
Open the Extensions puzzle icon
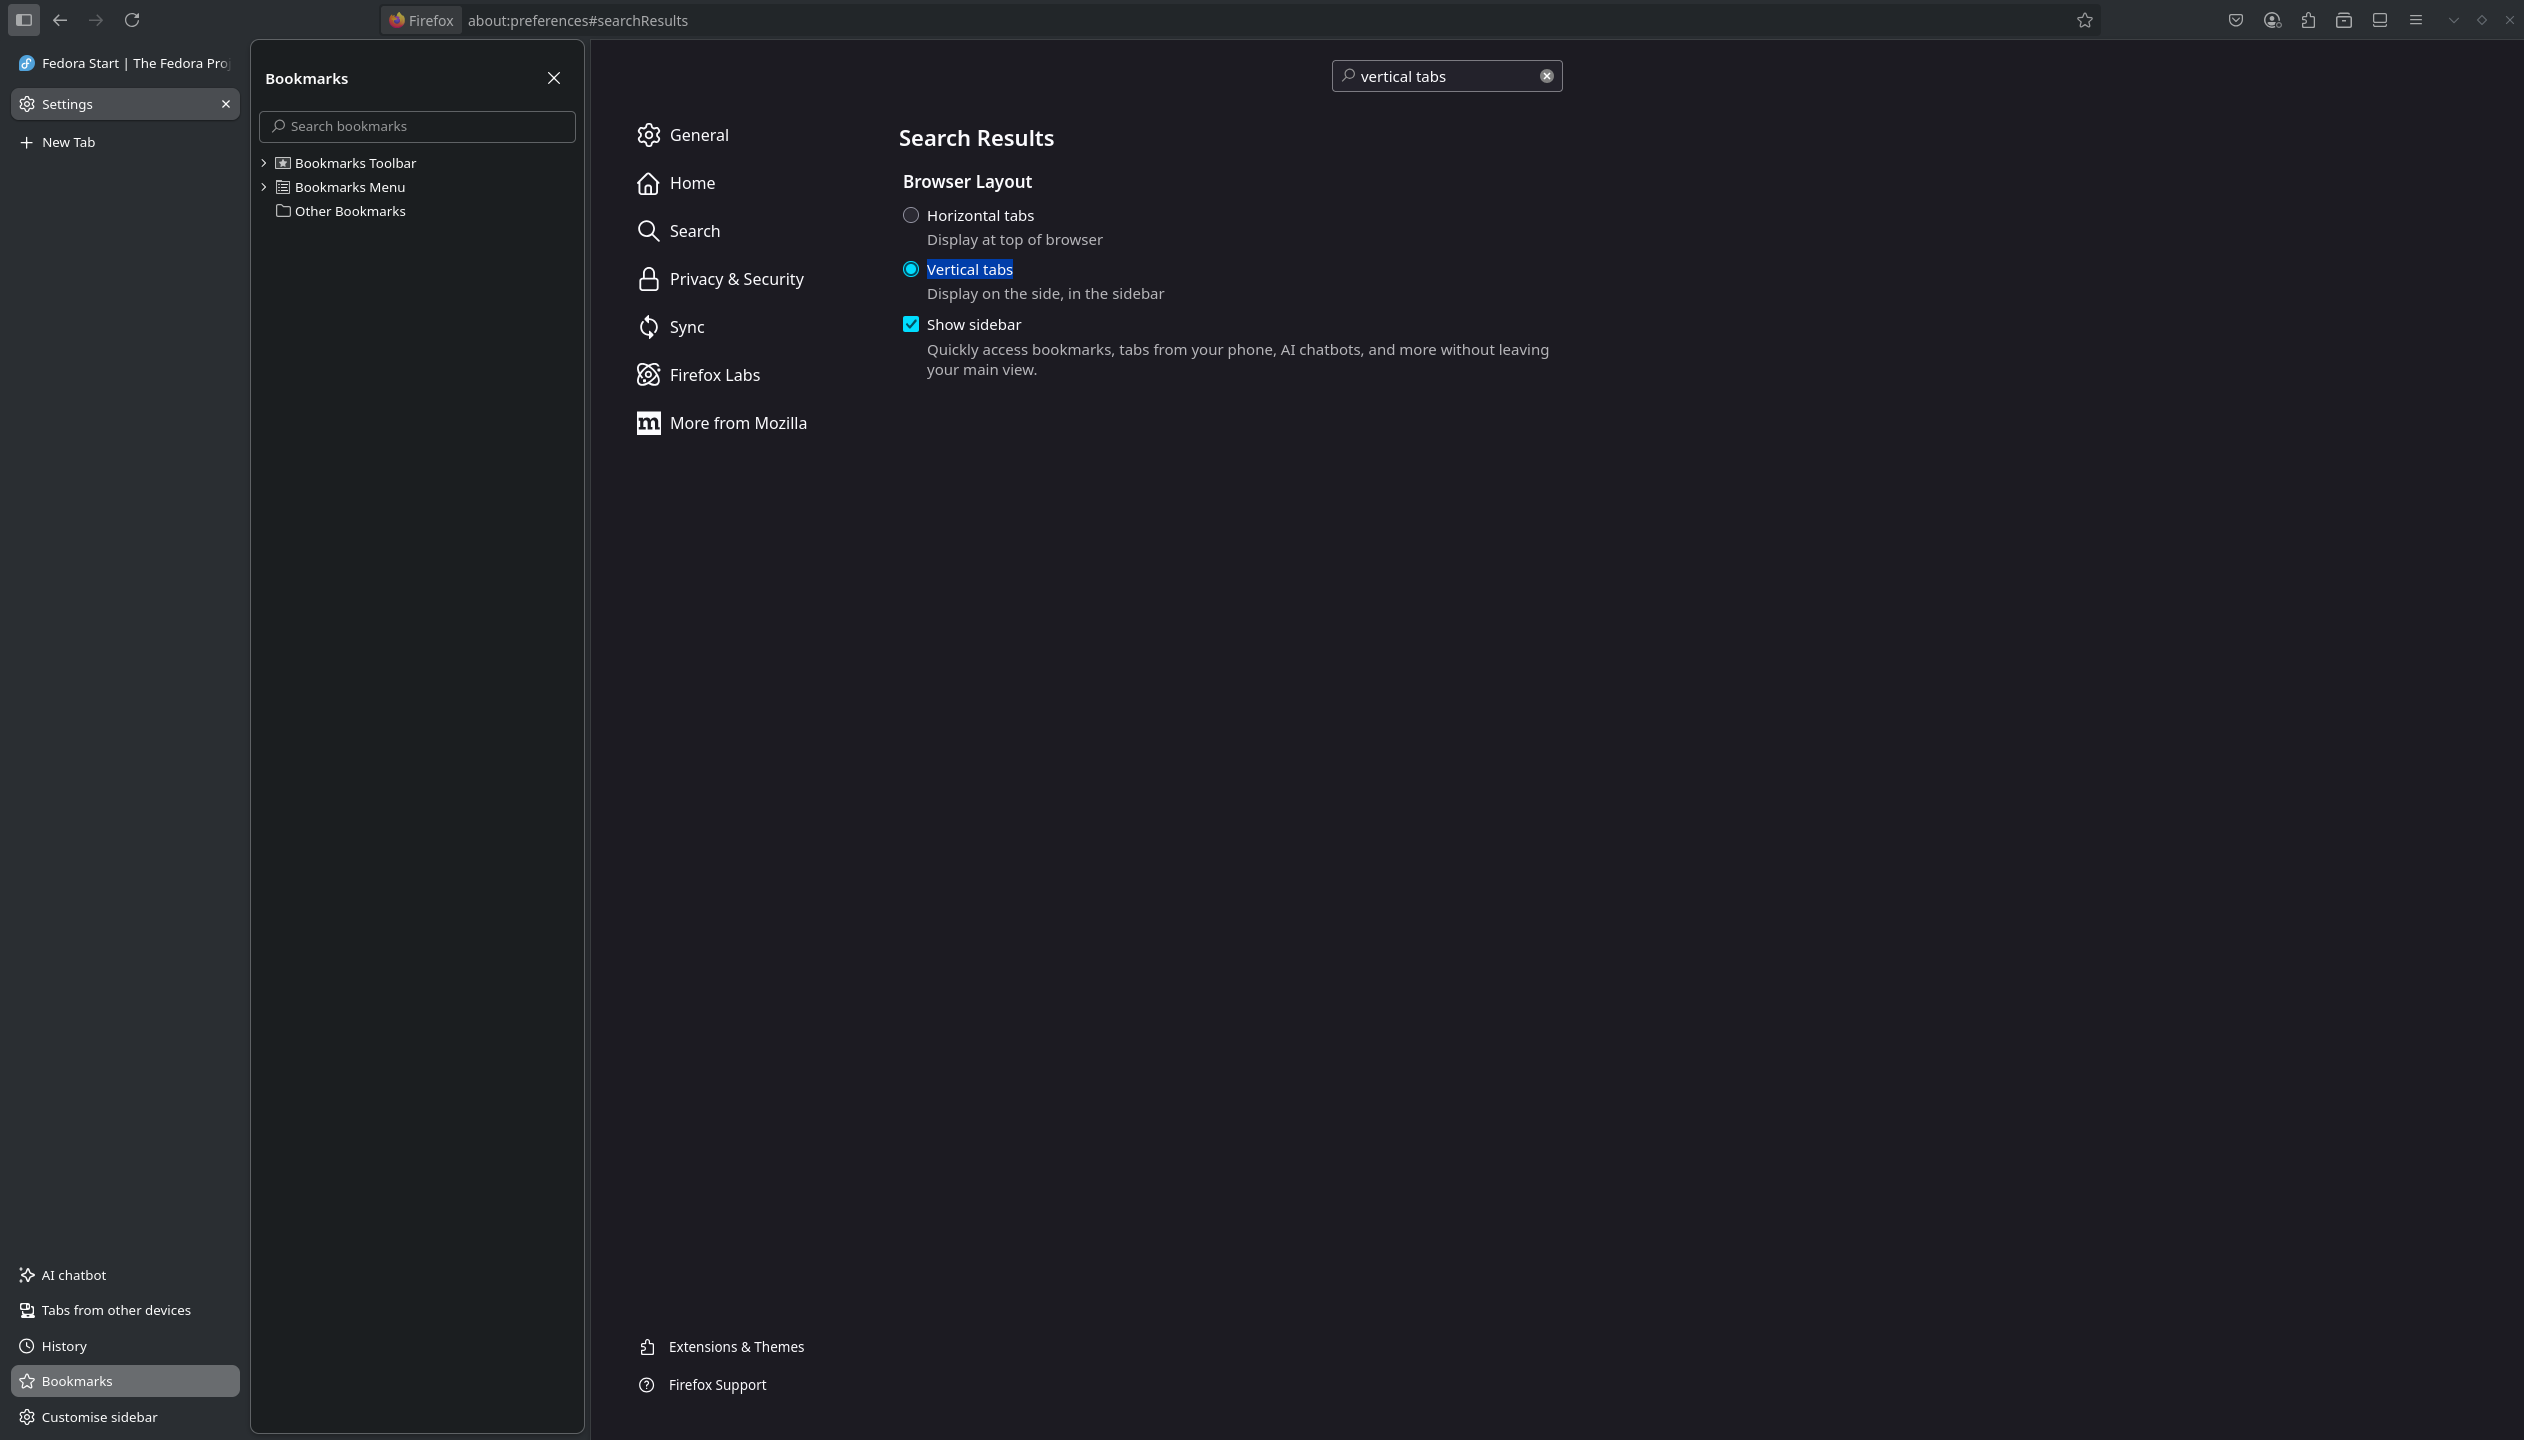pos(2308,20)
